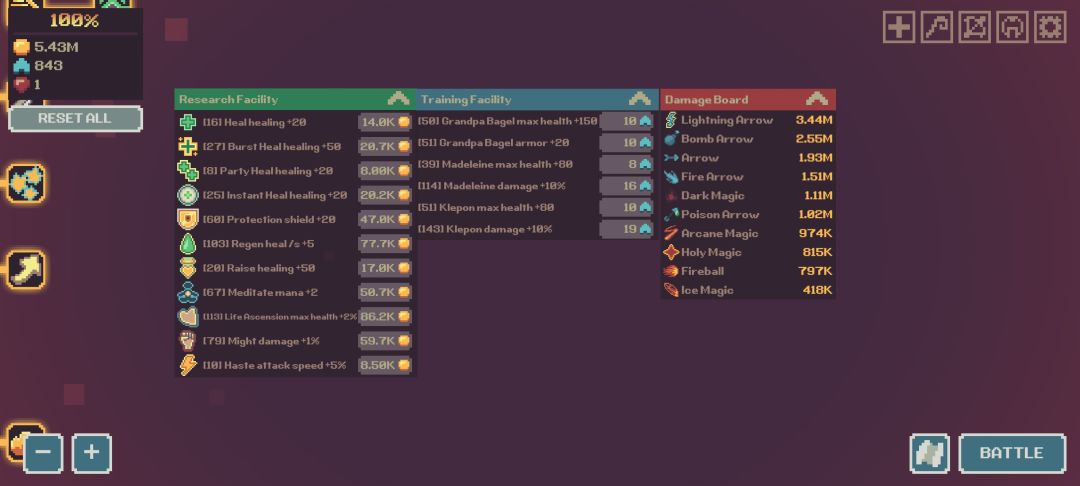The width and height of the screenshot is (1080, 486).
Task: Zoom in with the plus button
Action: click(92, 453)
